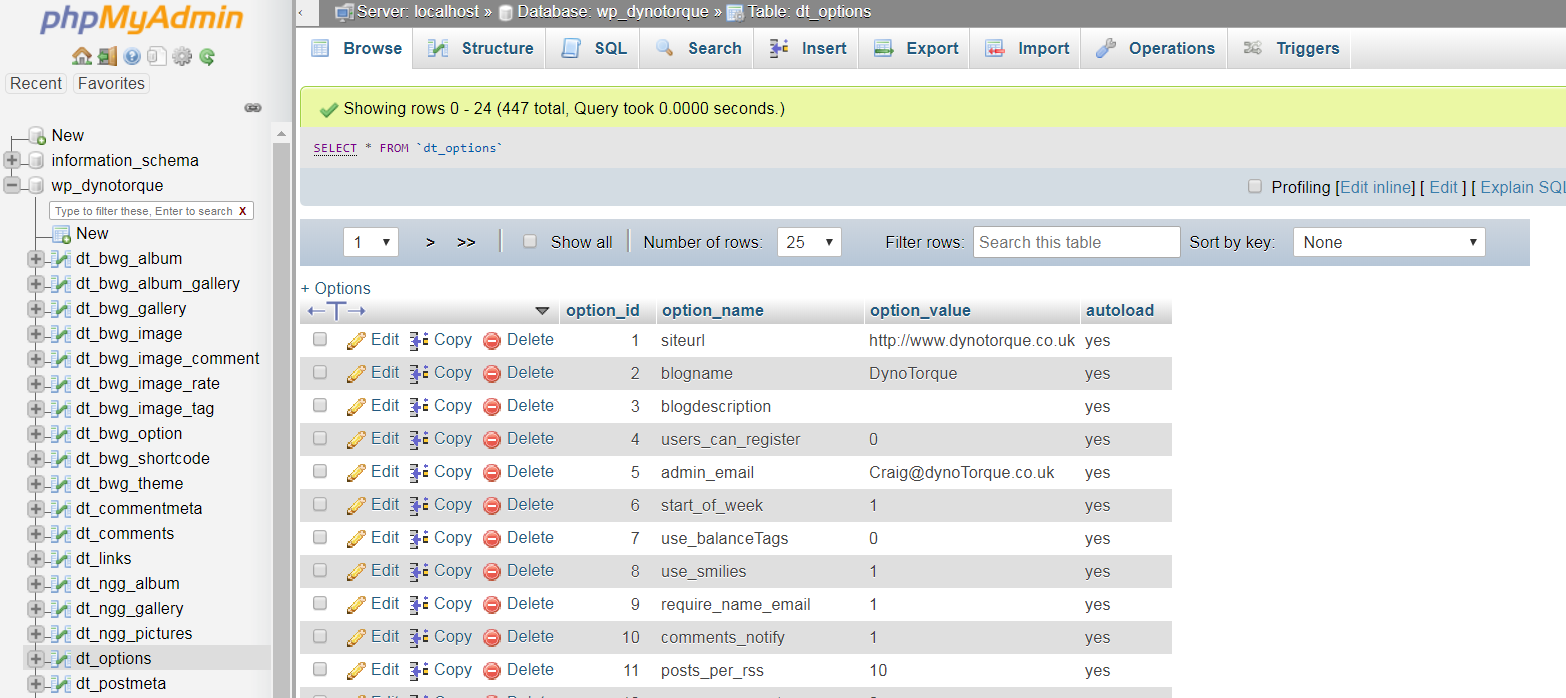This screenshot has height=698, width=1566.
Task: Click the table icon beside dt_bwg_album
Action: [x=61, y=258]
